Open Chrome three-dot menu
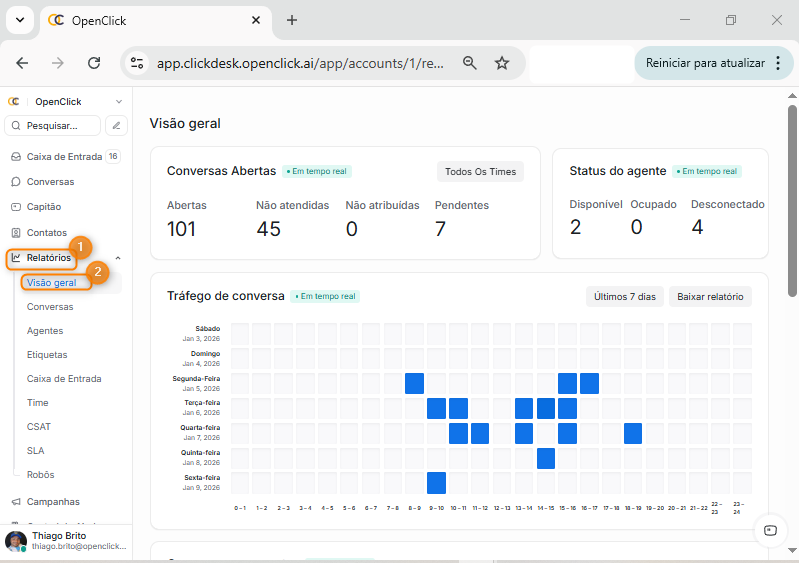The image size is (799, 563). tap(778, 63)
